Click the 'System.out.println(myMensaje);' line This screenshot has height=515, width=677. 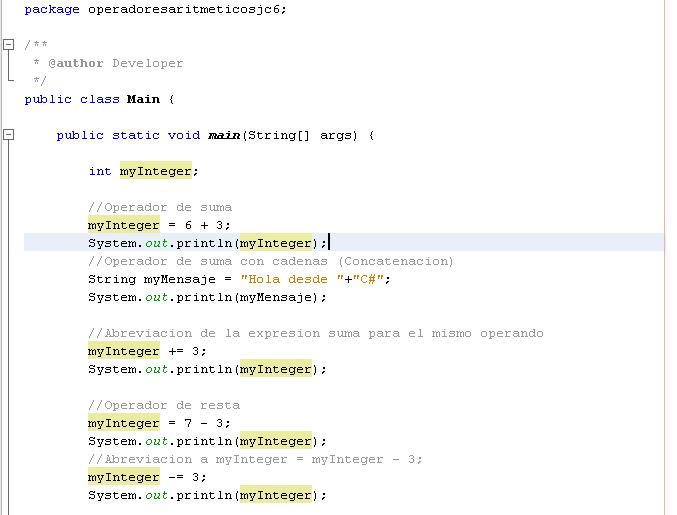coord(207,297)
